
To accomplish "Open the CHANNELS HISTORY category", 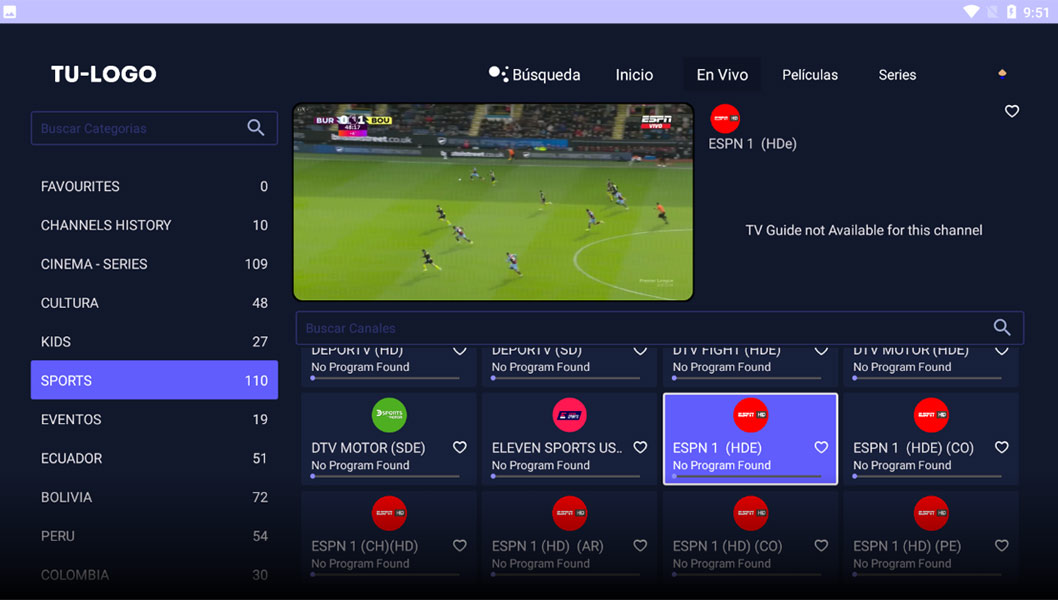I will point(154,225).
